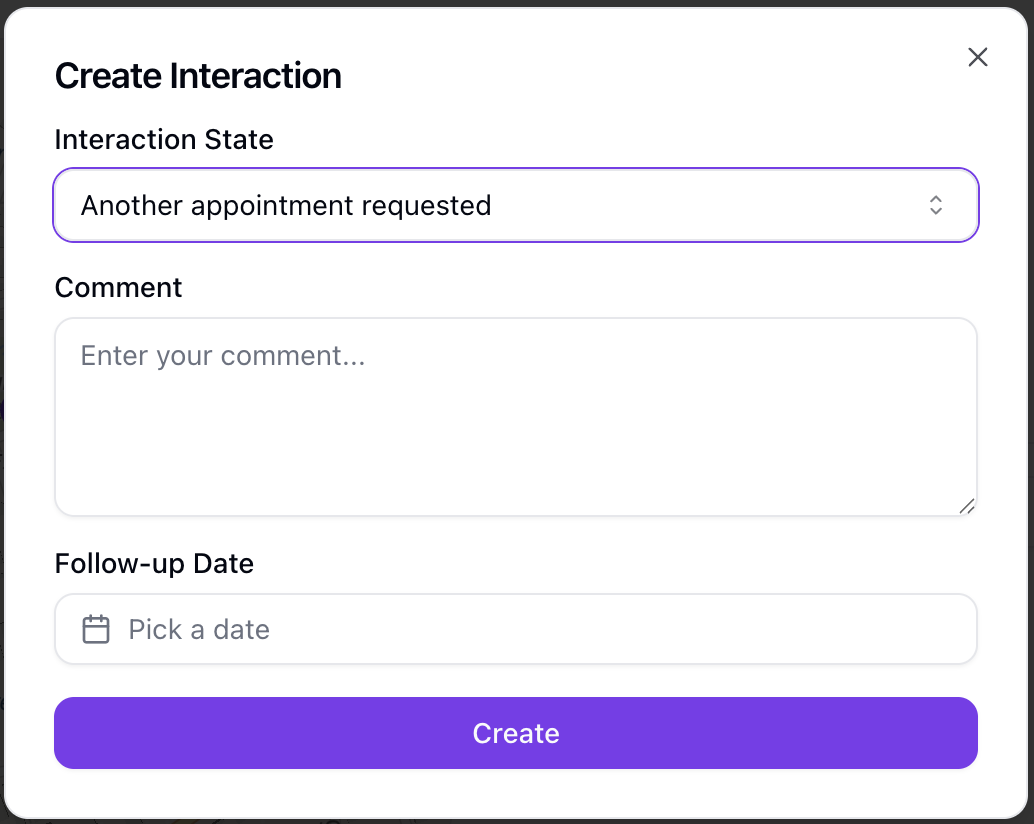
Task: Click the "Enter your comment..." placeholder text
Action: click(222, 356)
